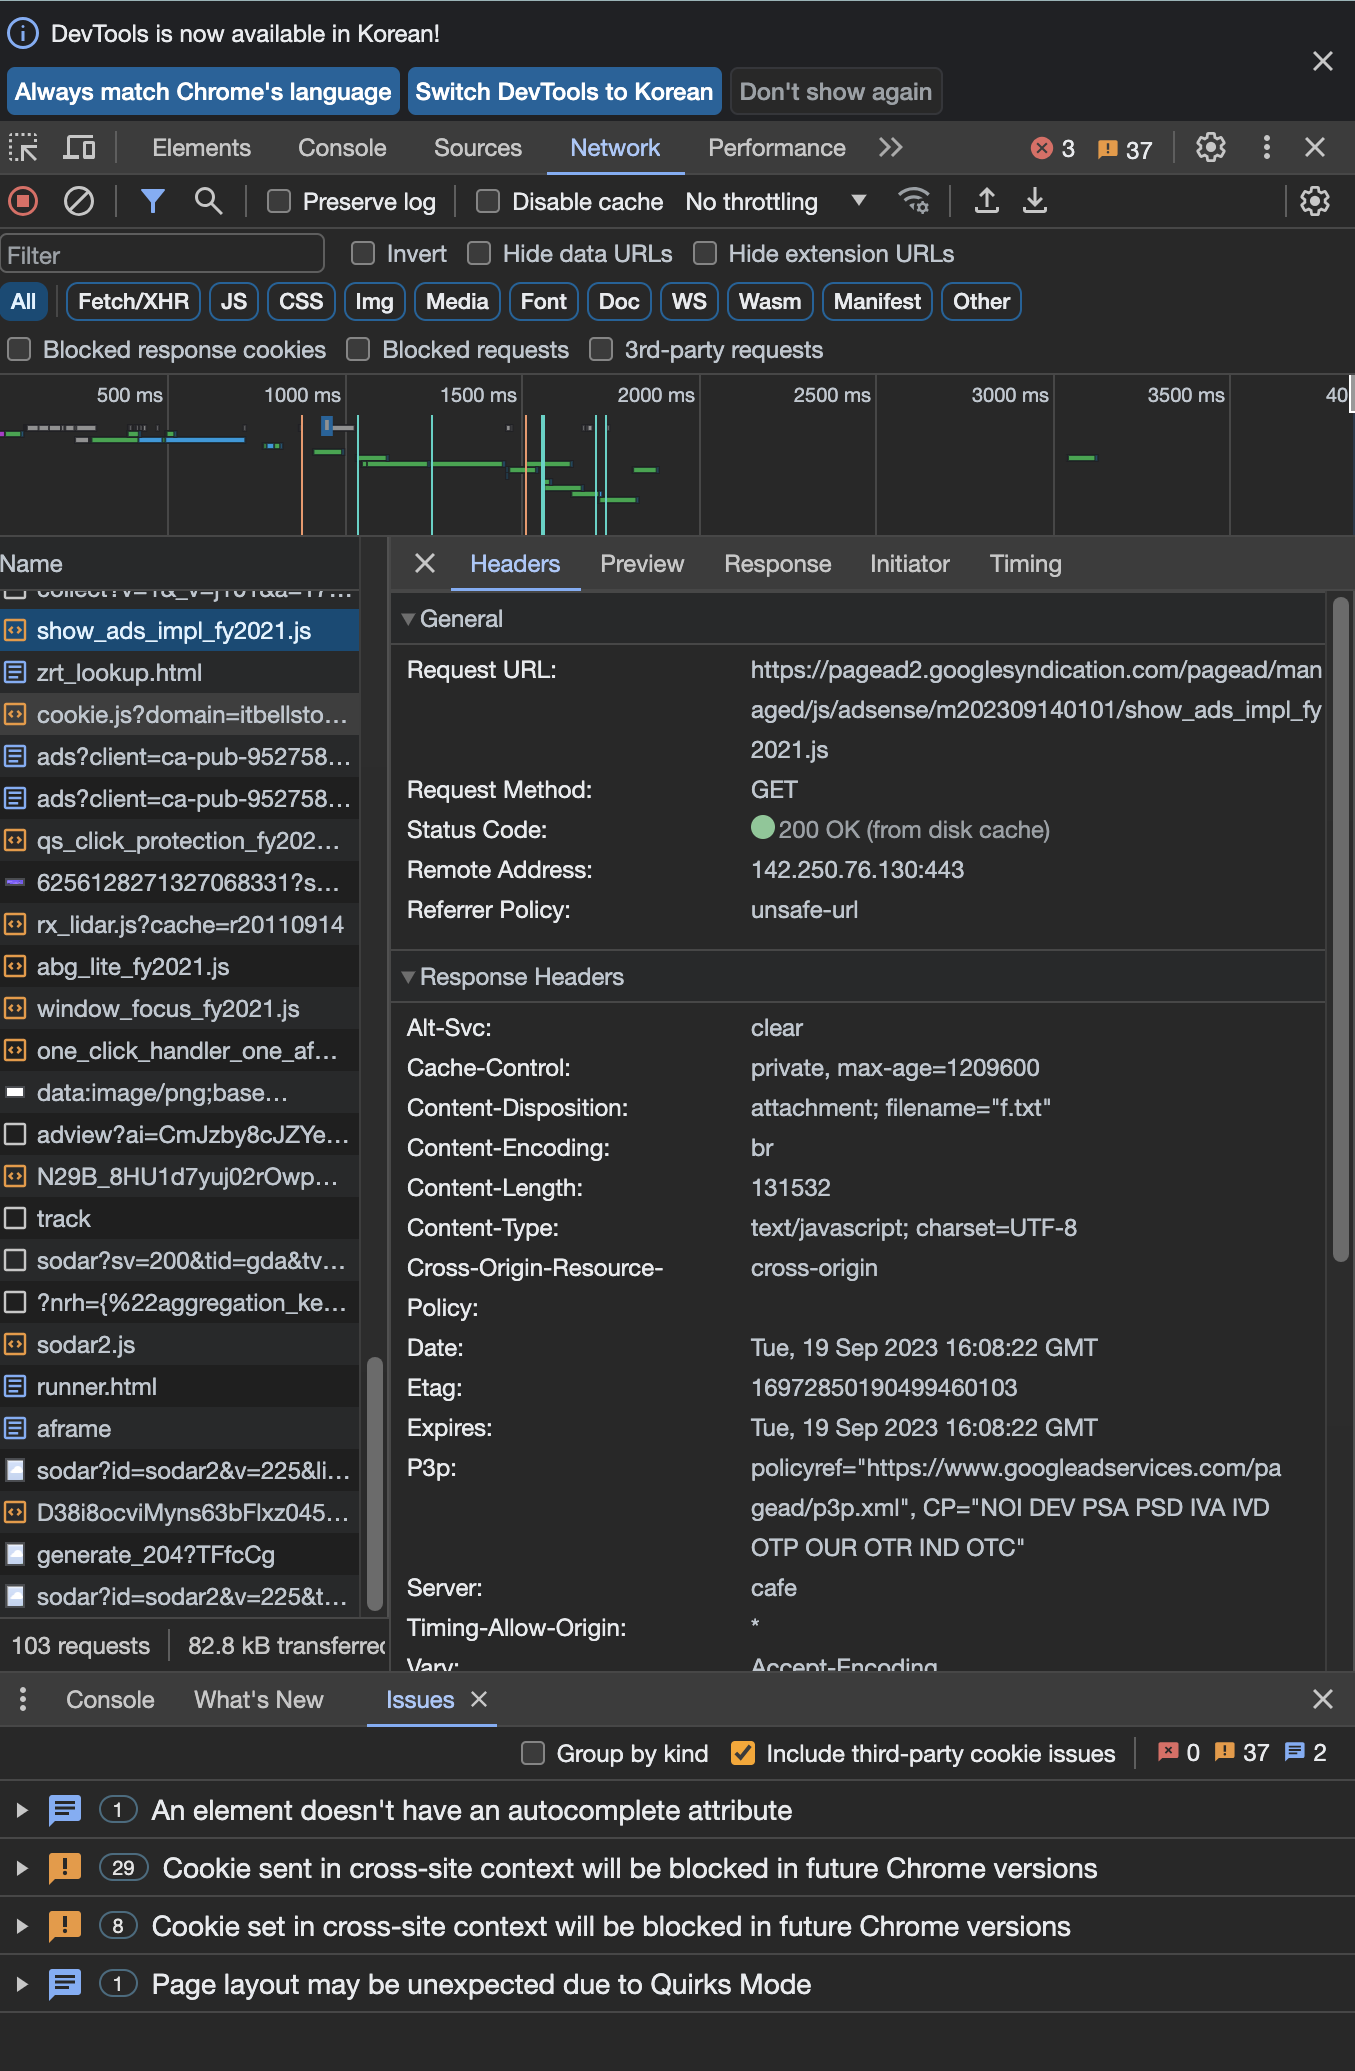Check 3rd-party requests checkbox
The image size is (1355, 2071).
click(x=601, y=349)
